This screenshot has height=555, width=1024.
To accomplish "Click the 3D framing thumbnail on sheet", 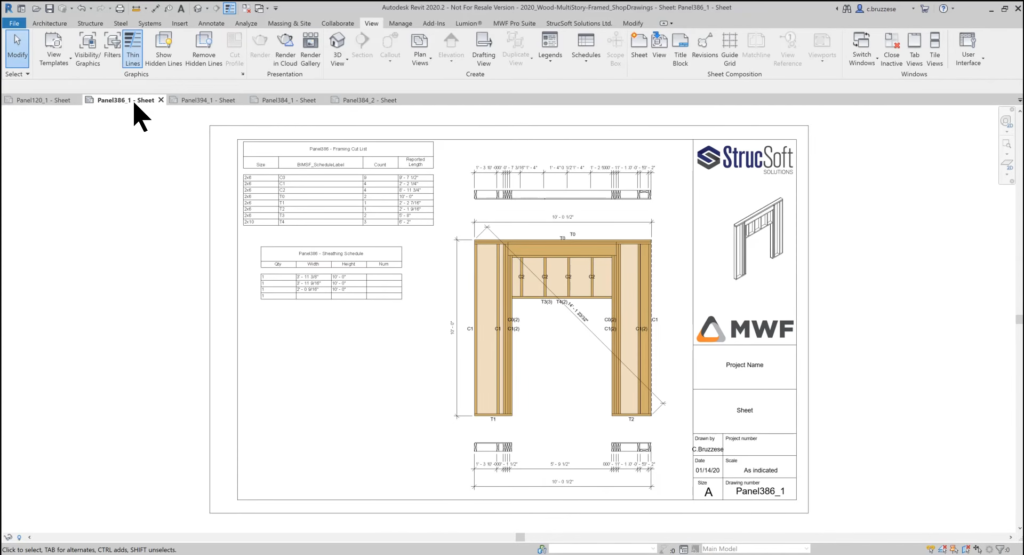I will tap(758, 238).
